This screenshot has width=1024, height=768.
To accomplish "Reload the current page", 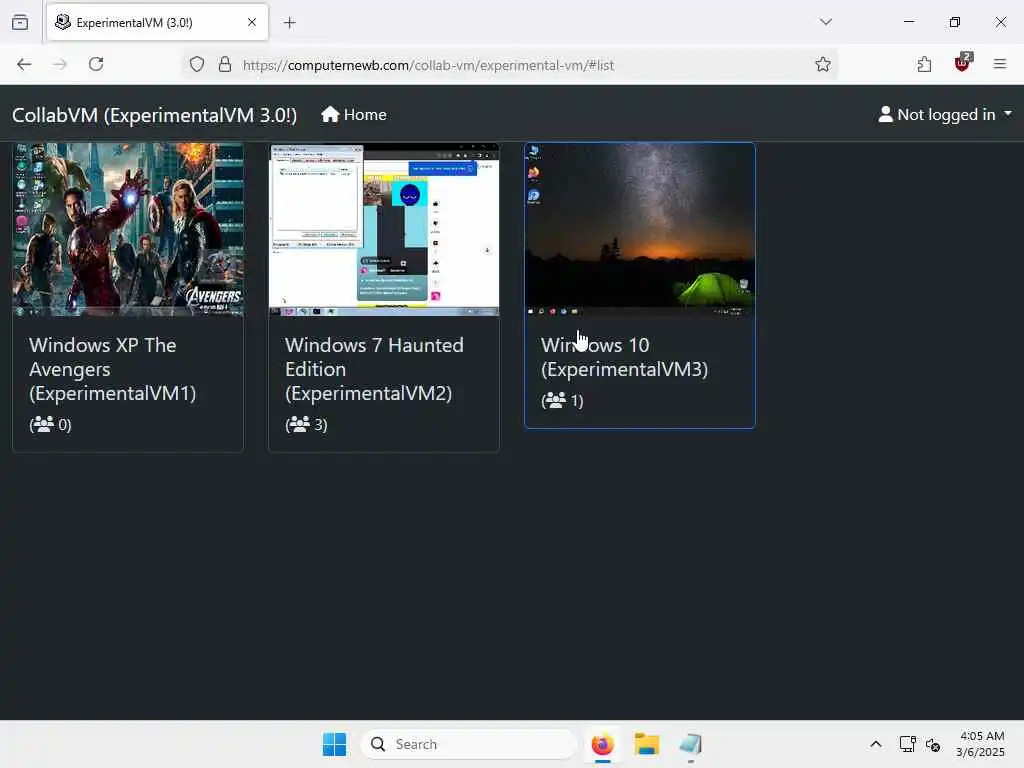I will point(96,64).
